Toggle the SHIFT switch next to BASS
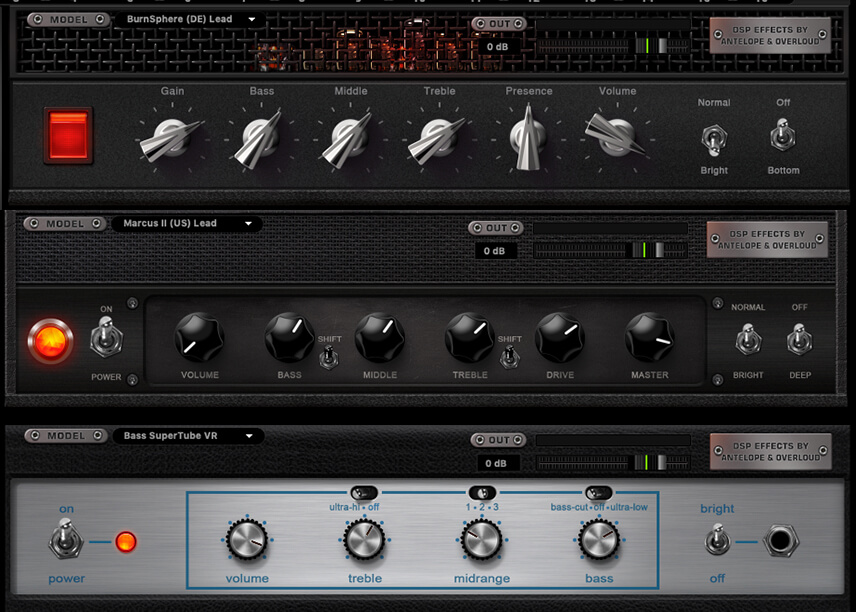 tap(329, 358)
